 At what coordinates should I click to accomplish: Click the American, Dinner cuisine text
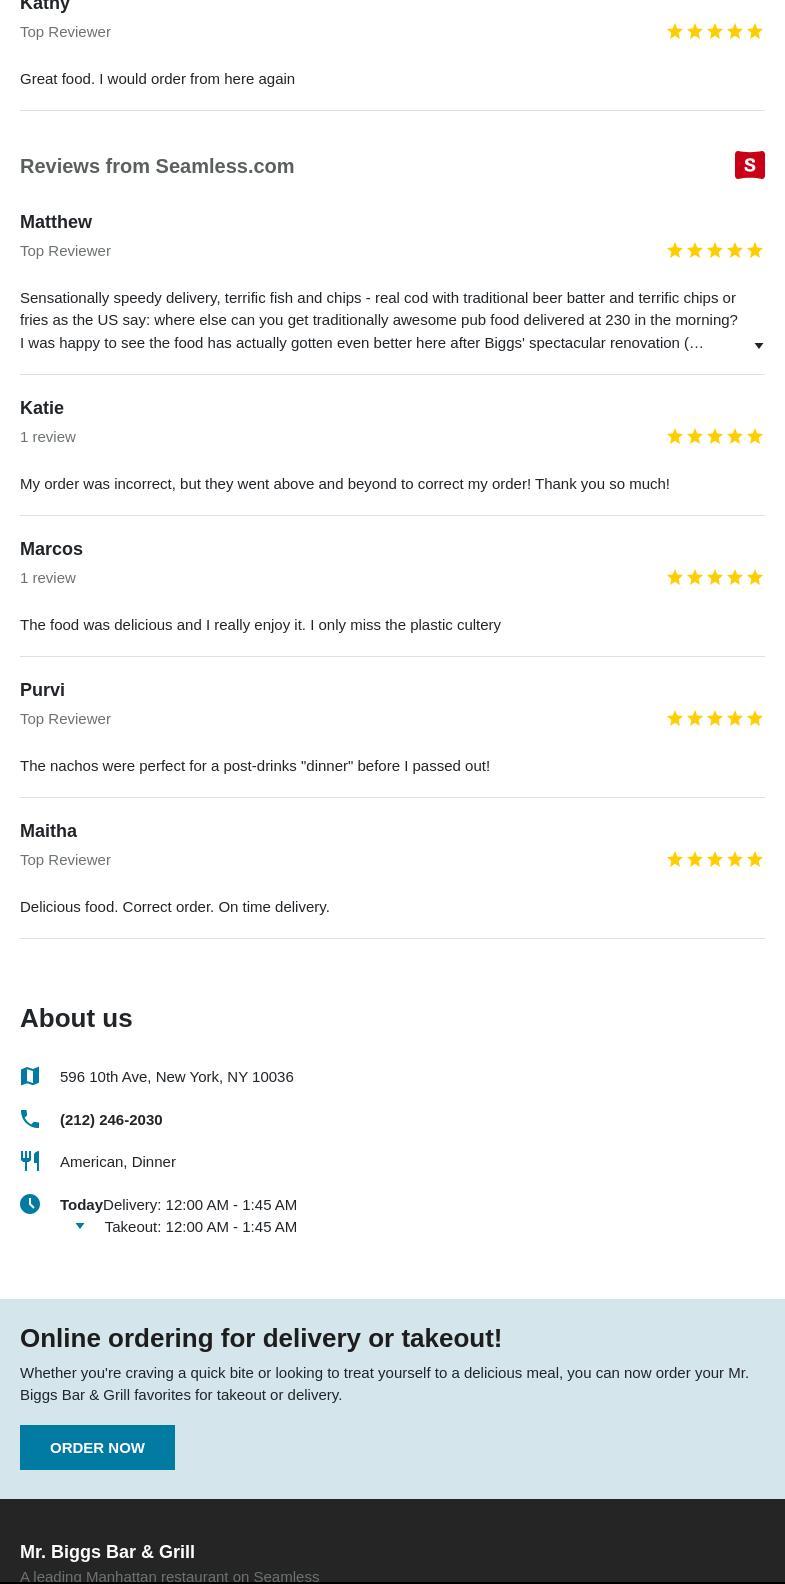[118, 1161]
